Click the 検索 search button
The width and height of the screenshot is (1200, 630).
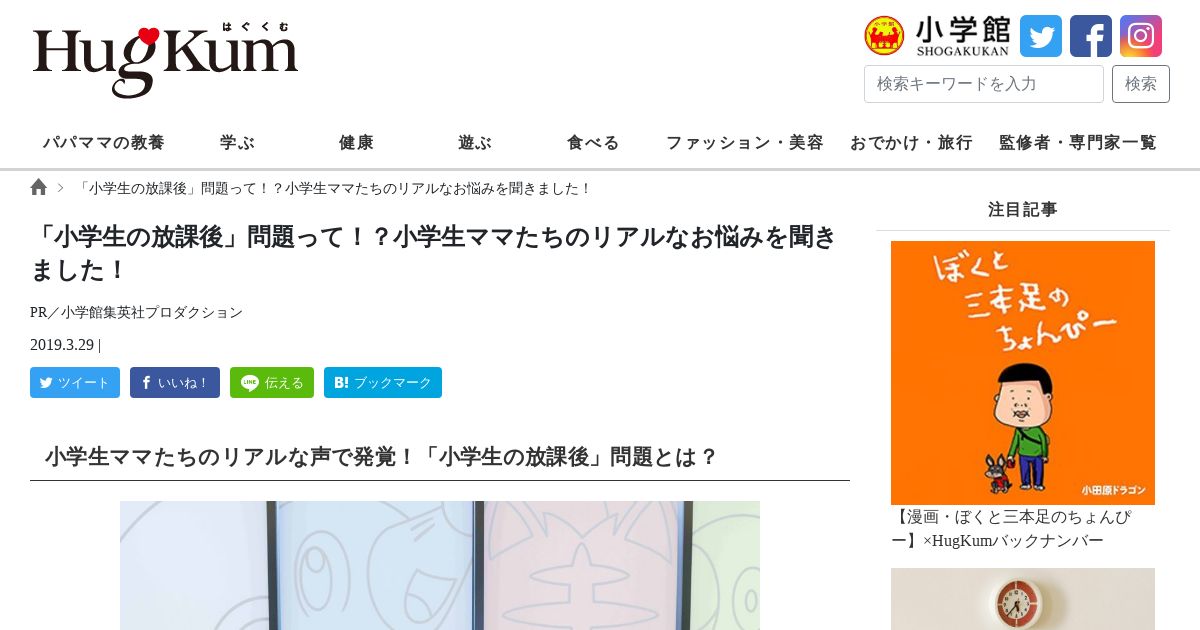1141,84
